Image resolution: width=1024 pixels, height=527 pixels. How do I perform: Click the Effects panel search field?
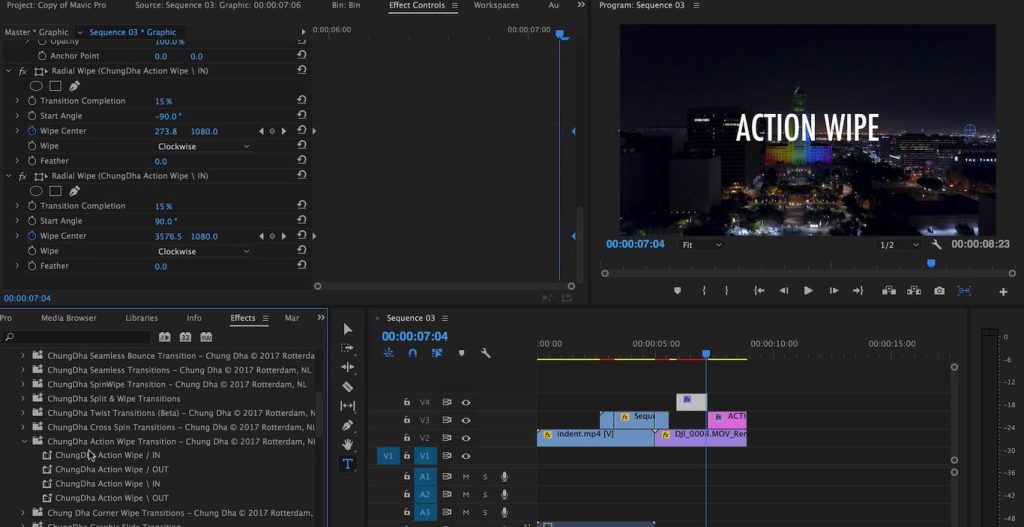pyautogui.click(x=77, y=338)
